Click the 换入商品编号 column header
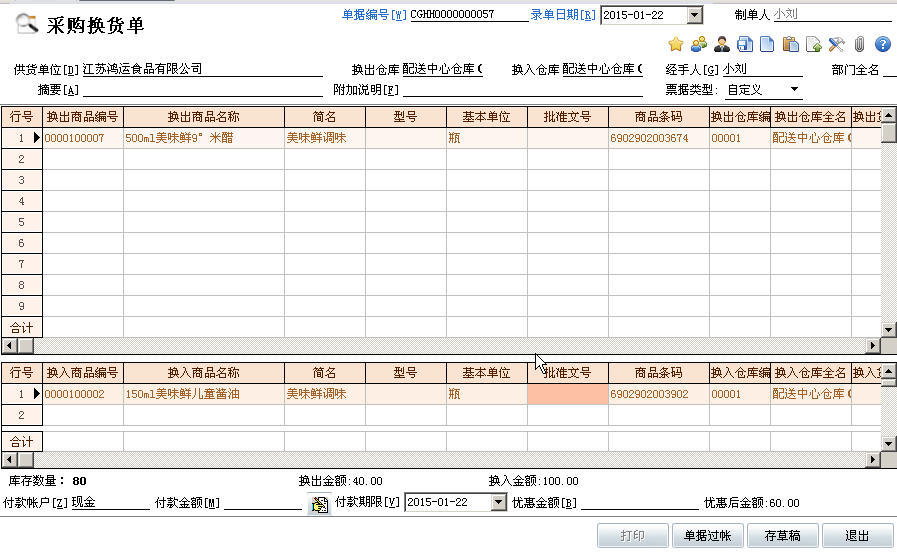Screen dimensions: 897x555 point(82,373)
